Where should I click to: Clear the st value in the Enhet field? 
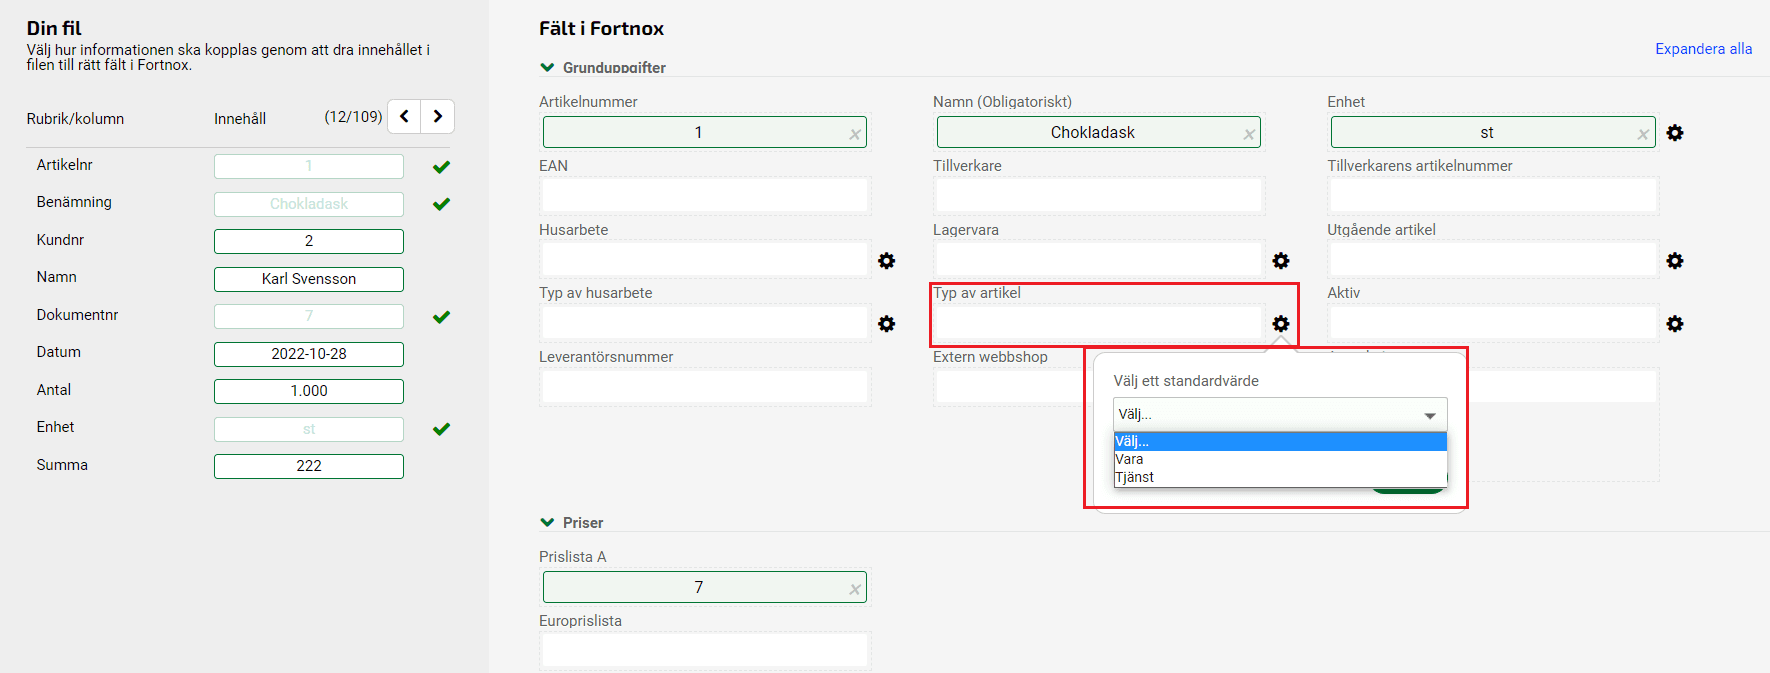point(1643,134)
